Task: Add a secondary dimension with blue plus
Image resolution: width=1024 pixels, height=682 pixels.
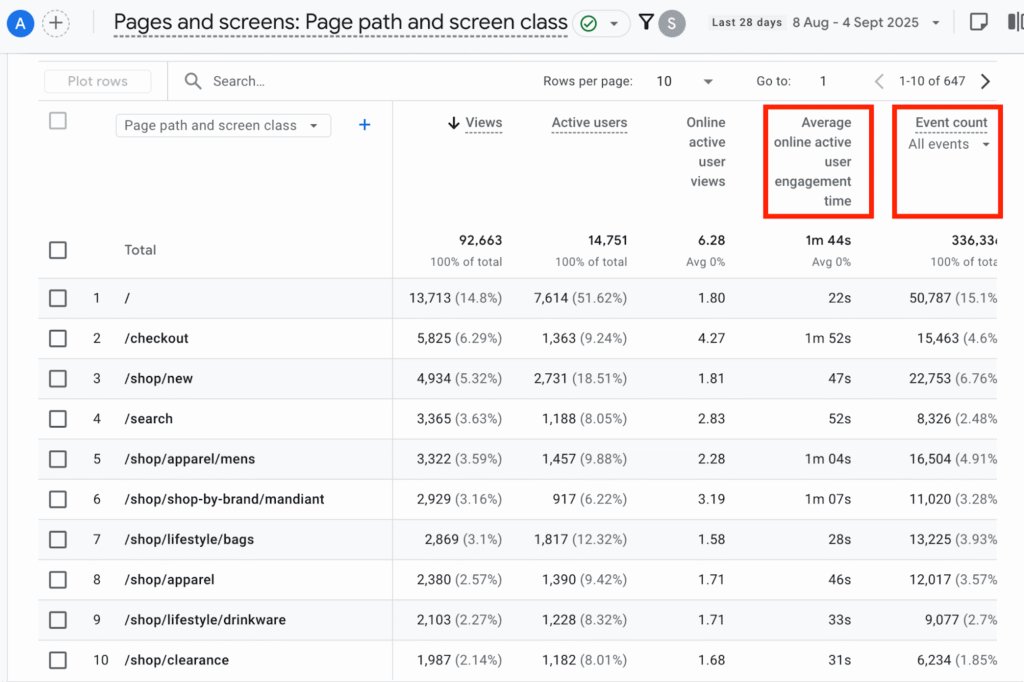Action: pyautogui.click(x=364, y=125)
